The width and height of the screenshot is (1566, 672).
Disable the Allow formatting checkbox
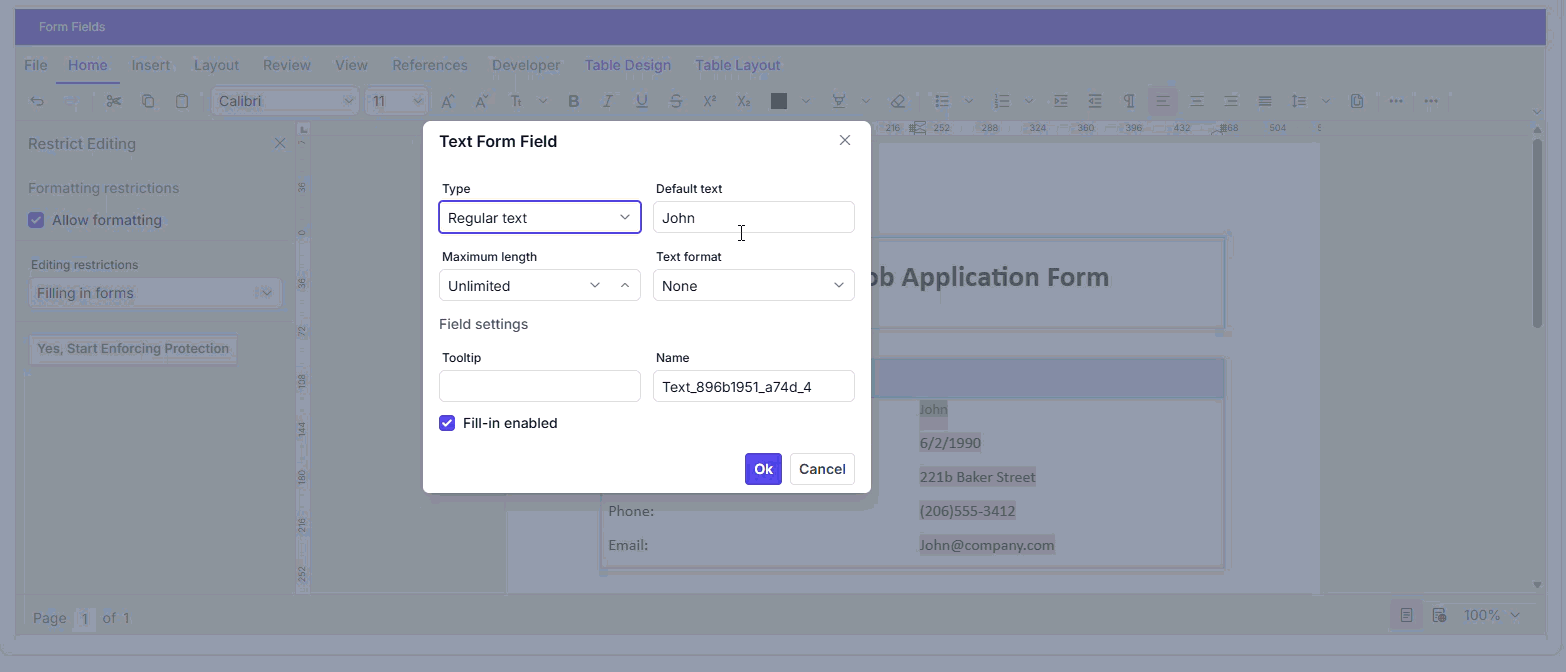tap(36, 219)
